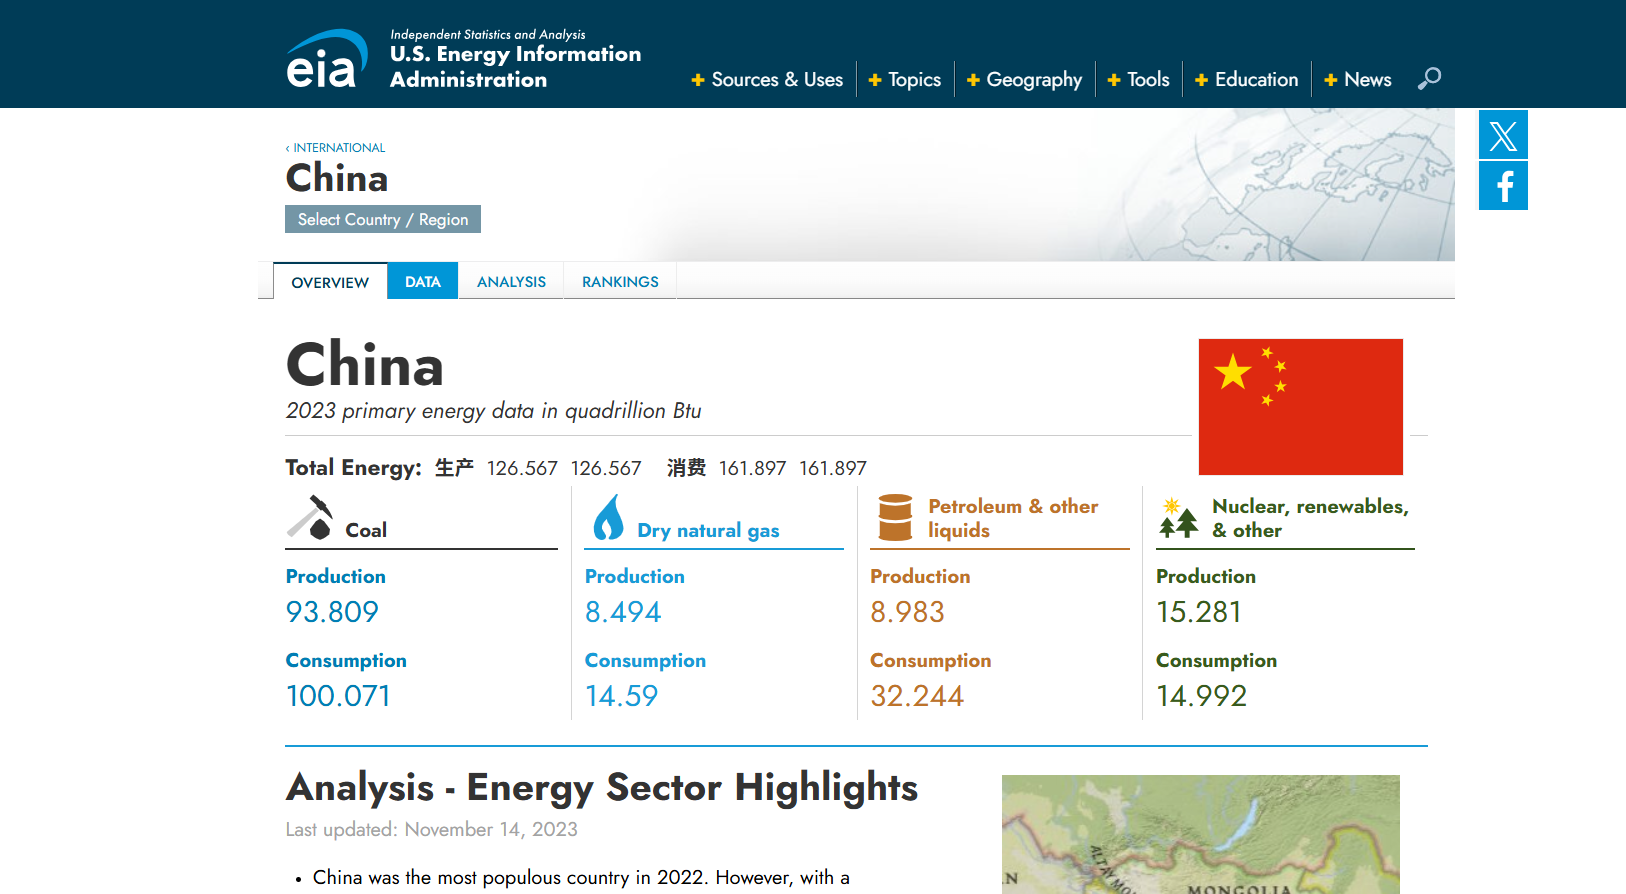Select nuclear renewables production value 15.281
1626x894 pixels.
pos(1199,612)
